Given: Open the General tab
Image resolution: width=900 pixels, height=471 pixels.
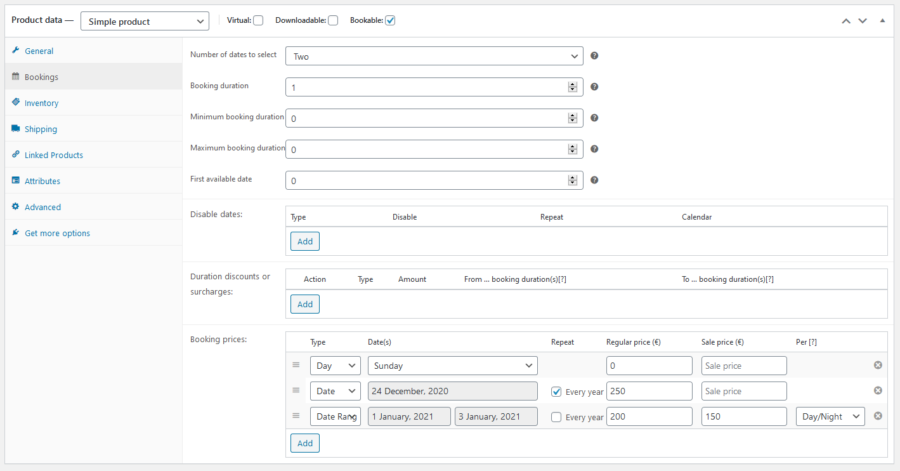Looking at the screenshot, I should click(x=94, y=50).
